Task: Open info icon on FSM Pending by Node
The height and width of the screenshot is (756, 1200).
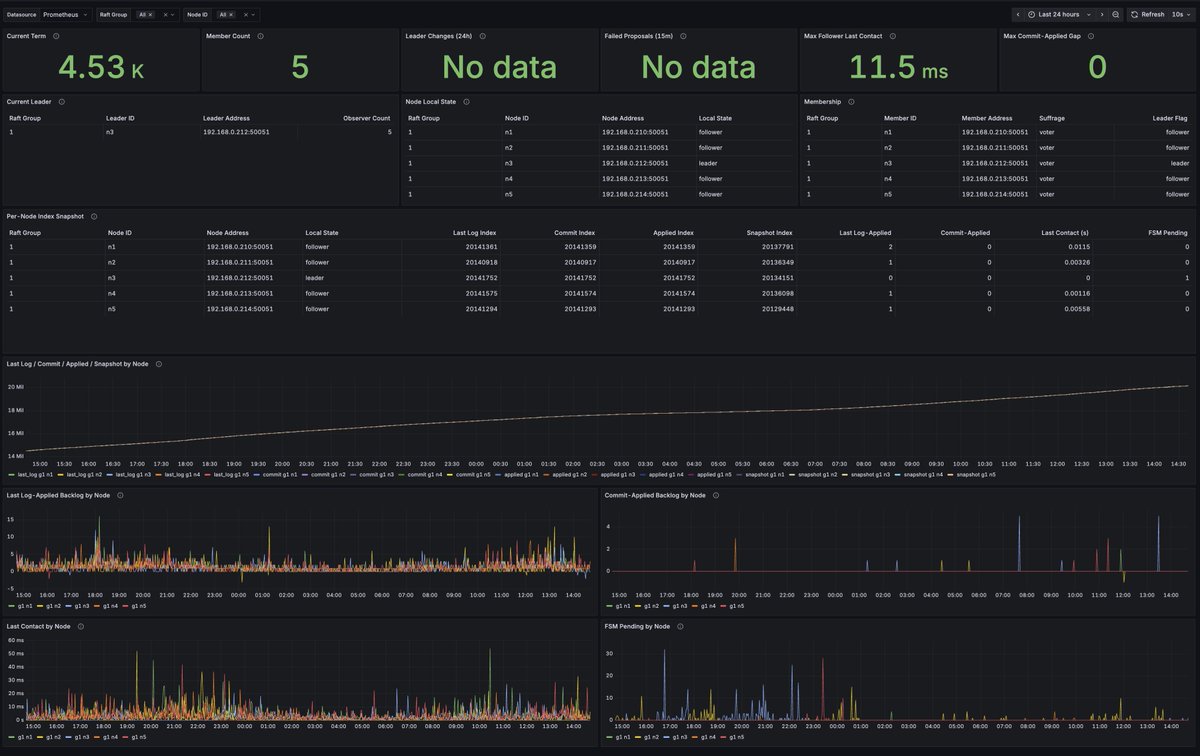Action: (x=680, y=626)
